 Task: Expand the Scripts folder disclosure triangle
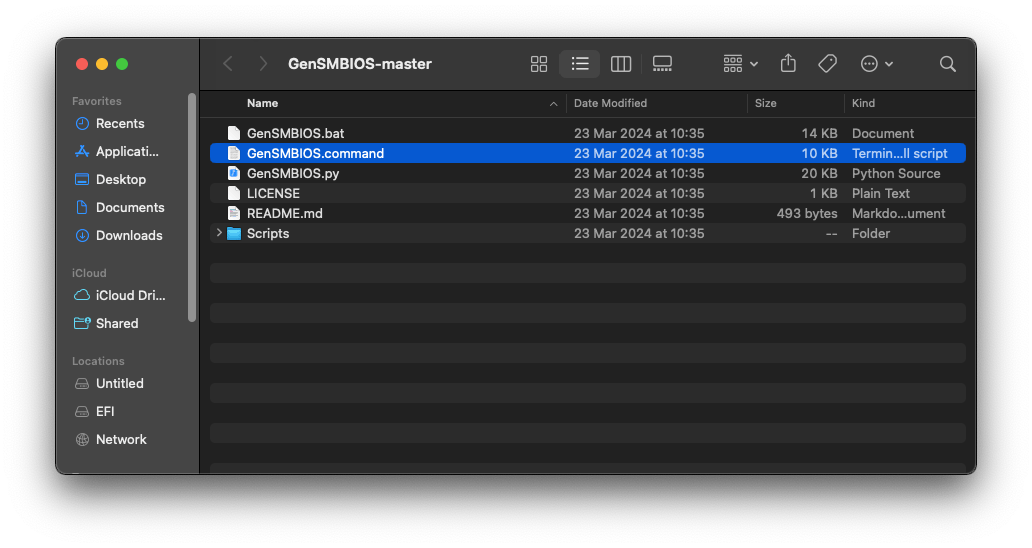(x=219, y=233)
